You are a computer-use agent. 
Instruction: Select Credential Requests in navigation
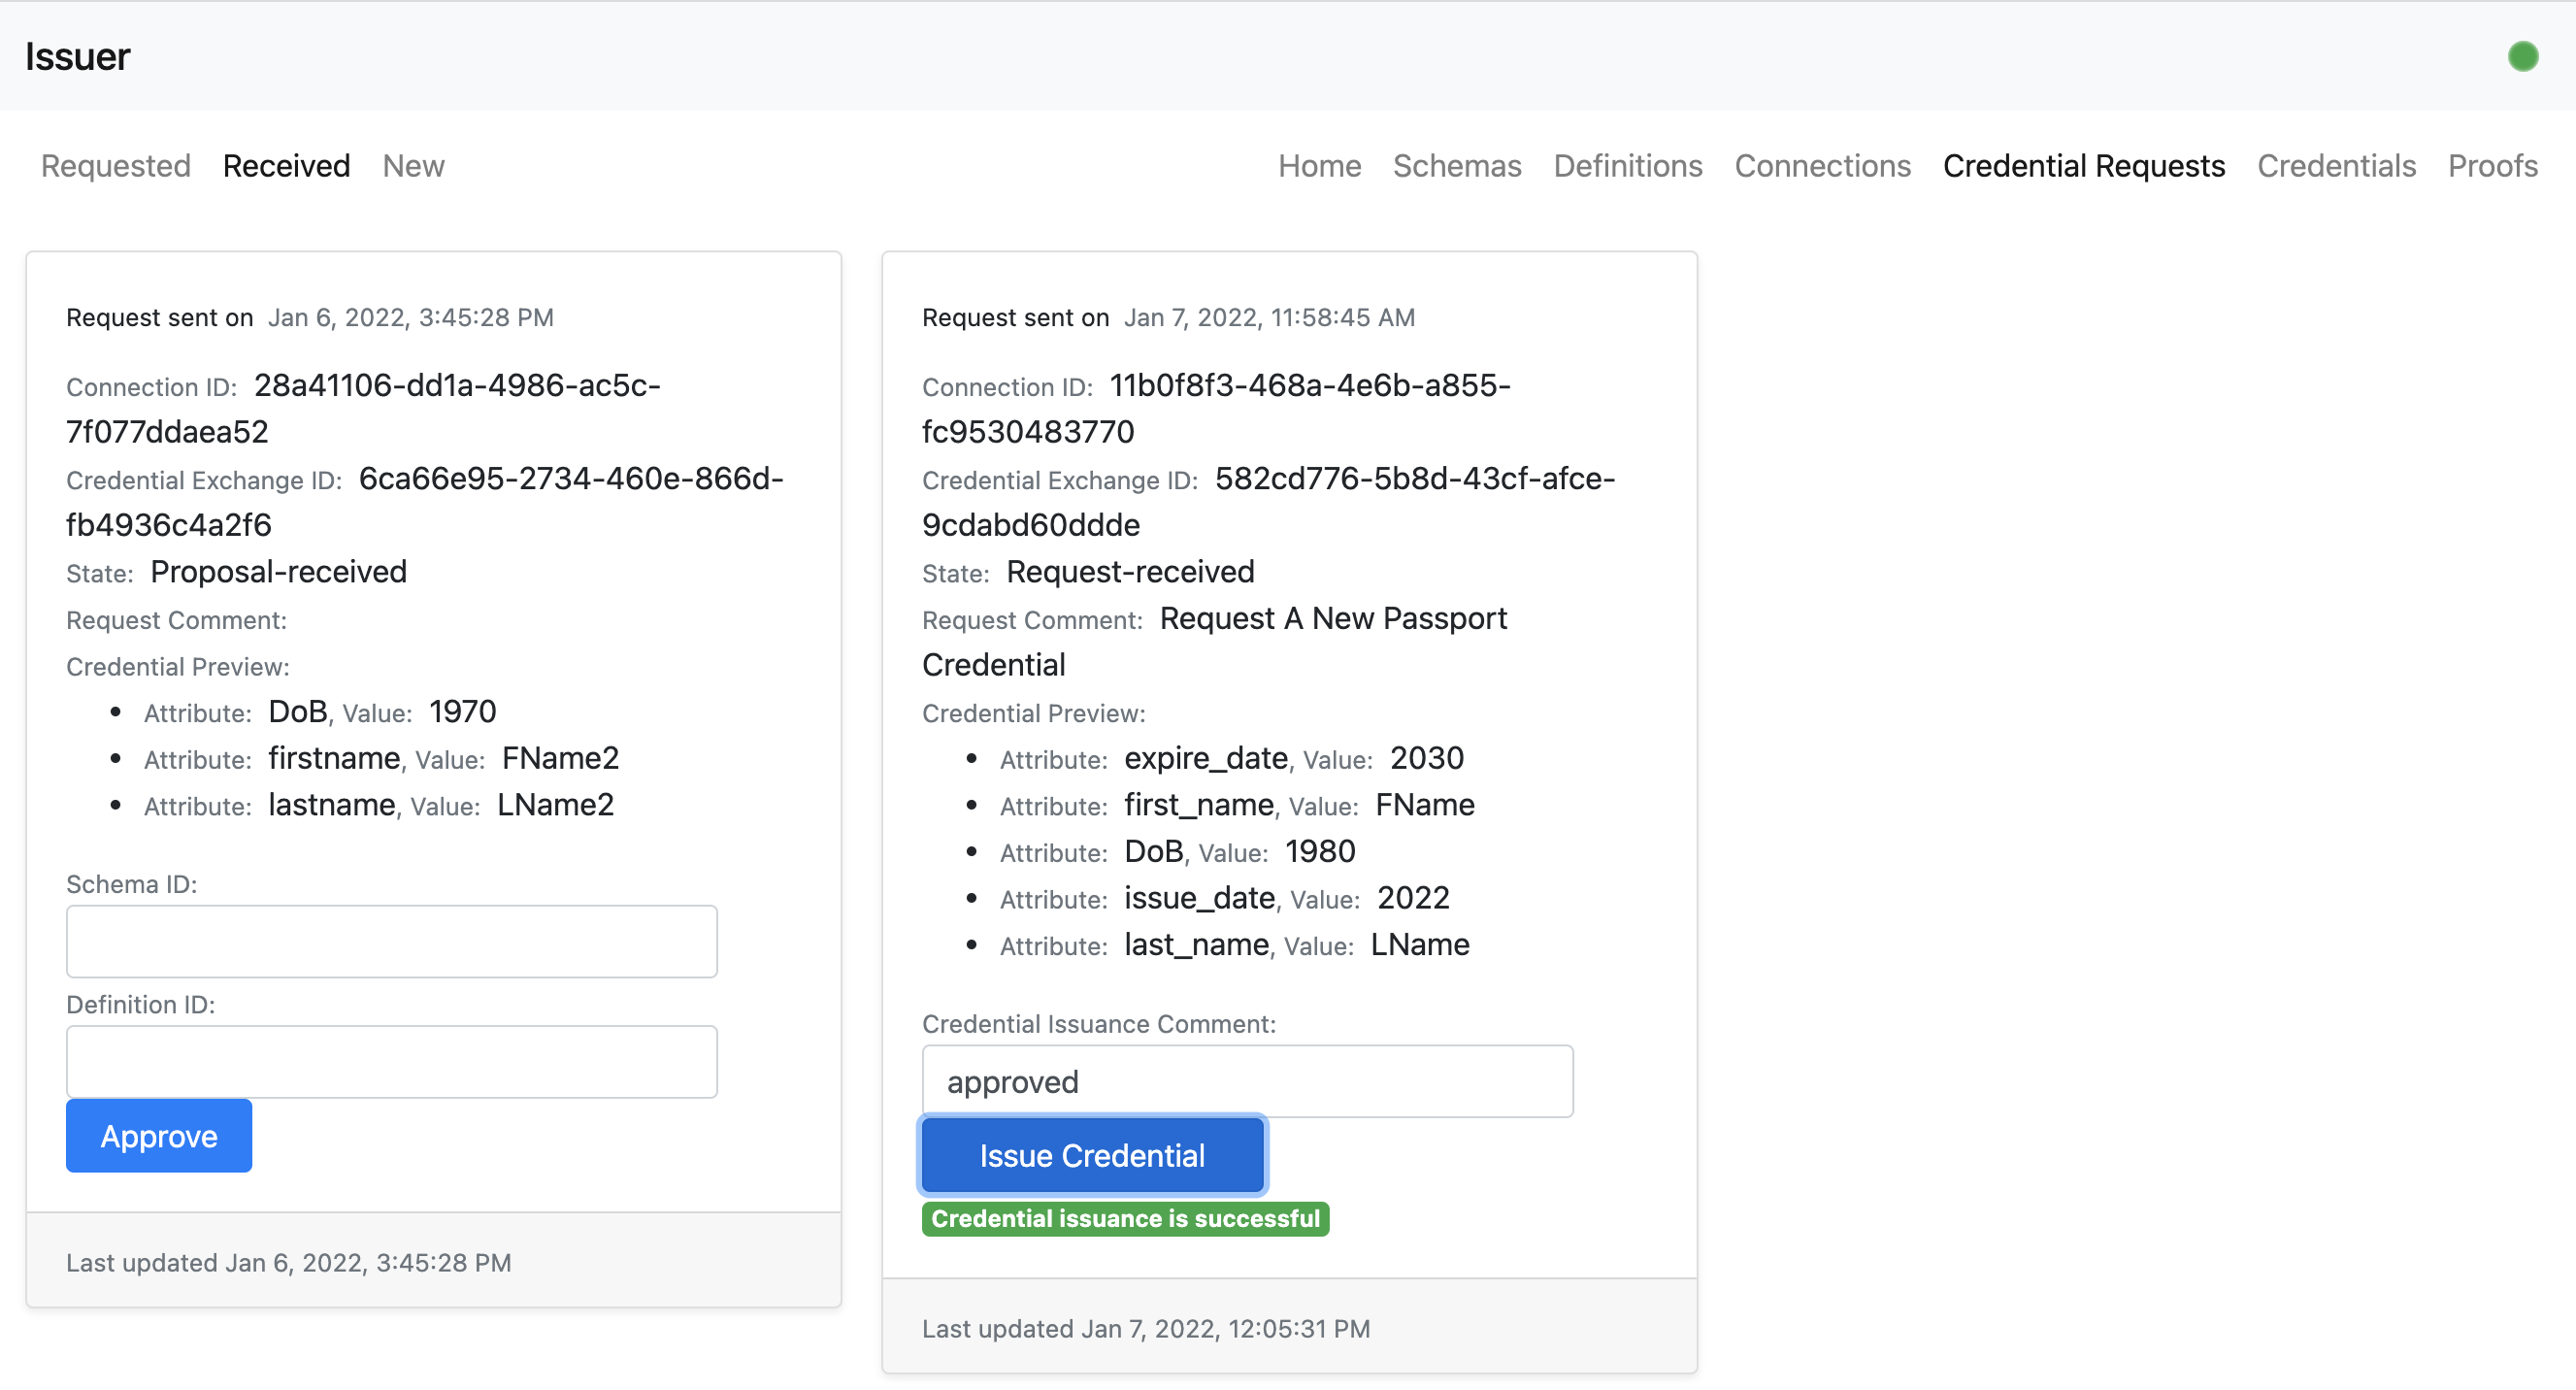click(x=2083, y=166)
